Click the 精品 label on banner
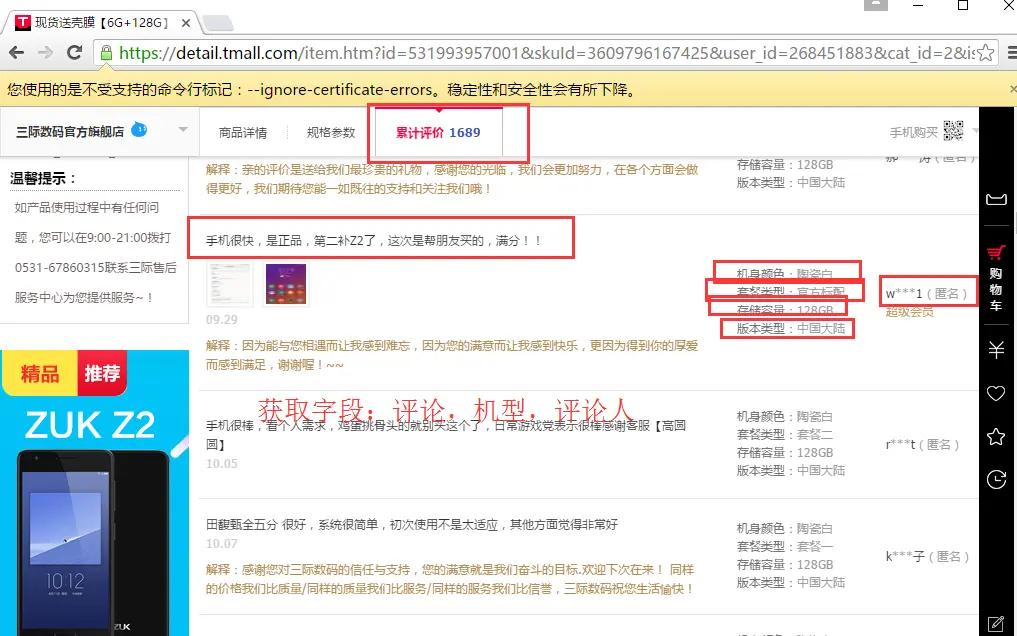Screen dimensions: 1017x636 (x=40, y=373)
